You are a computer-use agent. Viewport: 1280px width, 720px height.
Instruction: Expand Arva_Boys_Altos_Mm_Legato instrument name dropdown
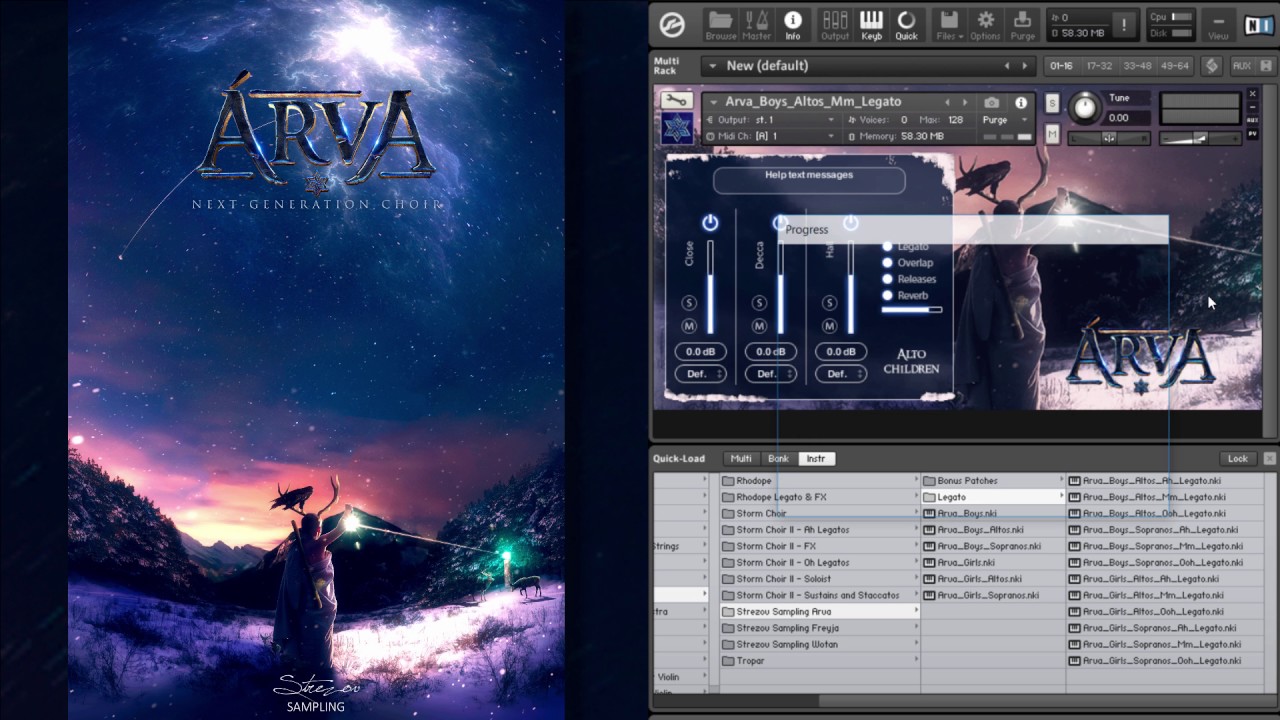(713, 102)
